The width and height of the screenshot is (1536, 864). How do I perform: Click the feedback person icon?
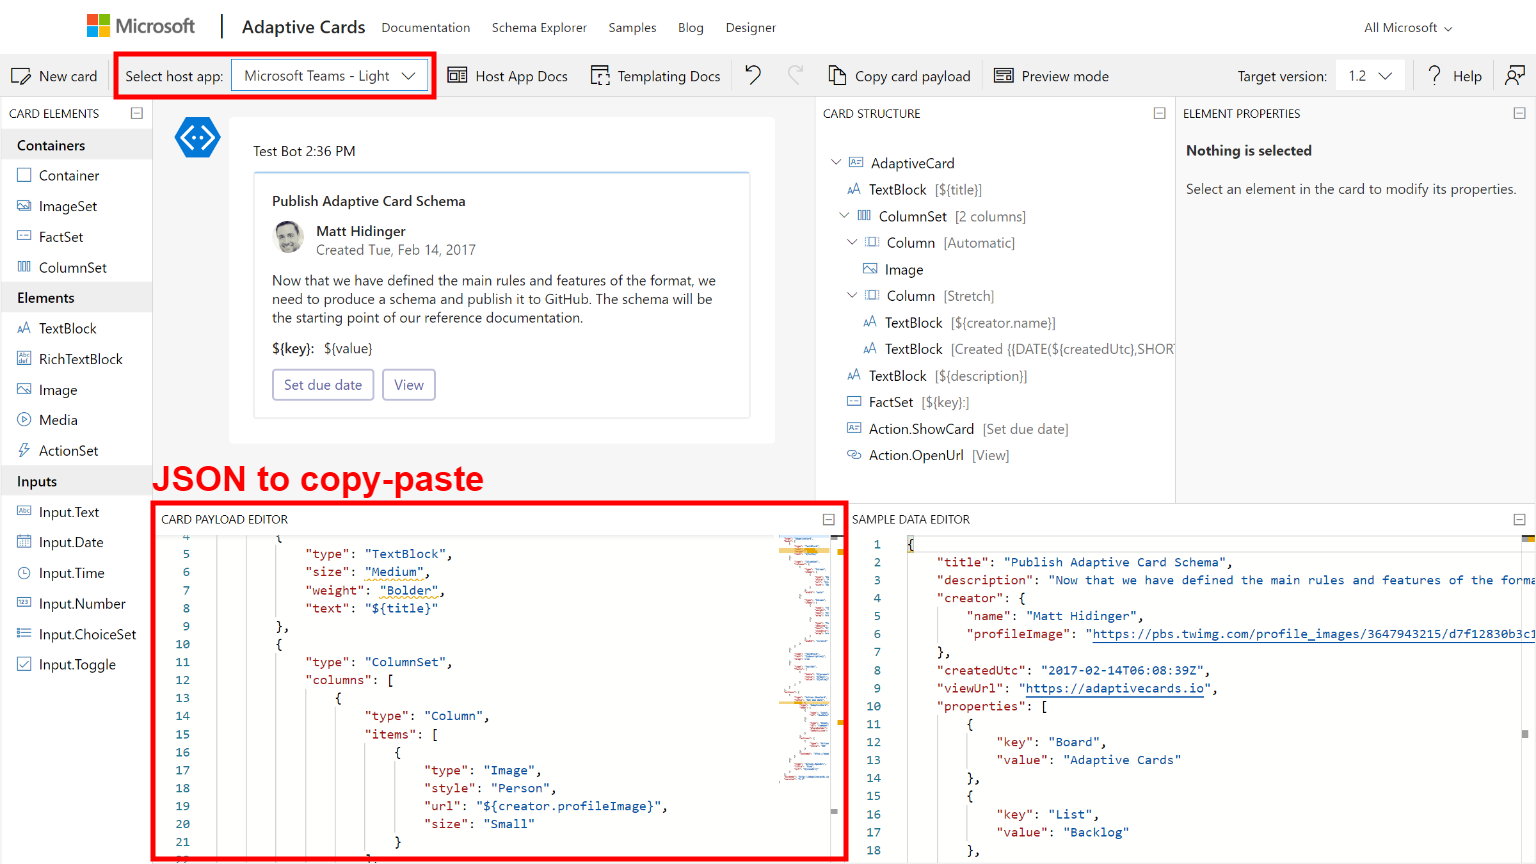click(1515, 75)
